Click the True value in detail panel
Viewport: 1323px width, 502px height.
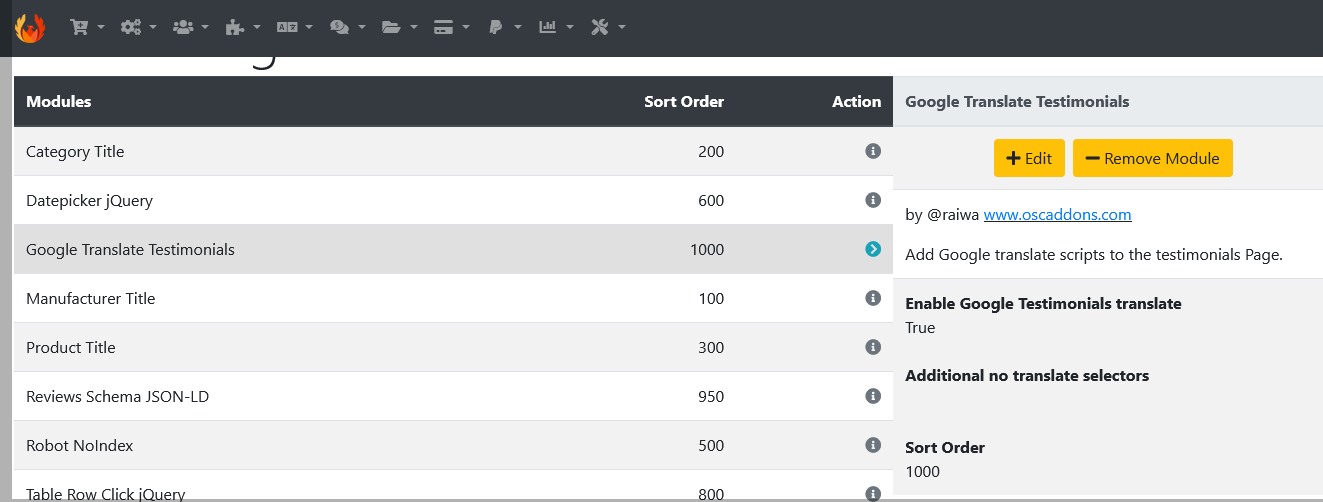pos(920,328)
